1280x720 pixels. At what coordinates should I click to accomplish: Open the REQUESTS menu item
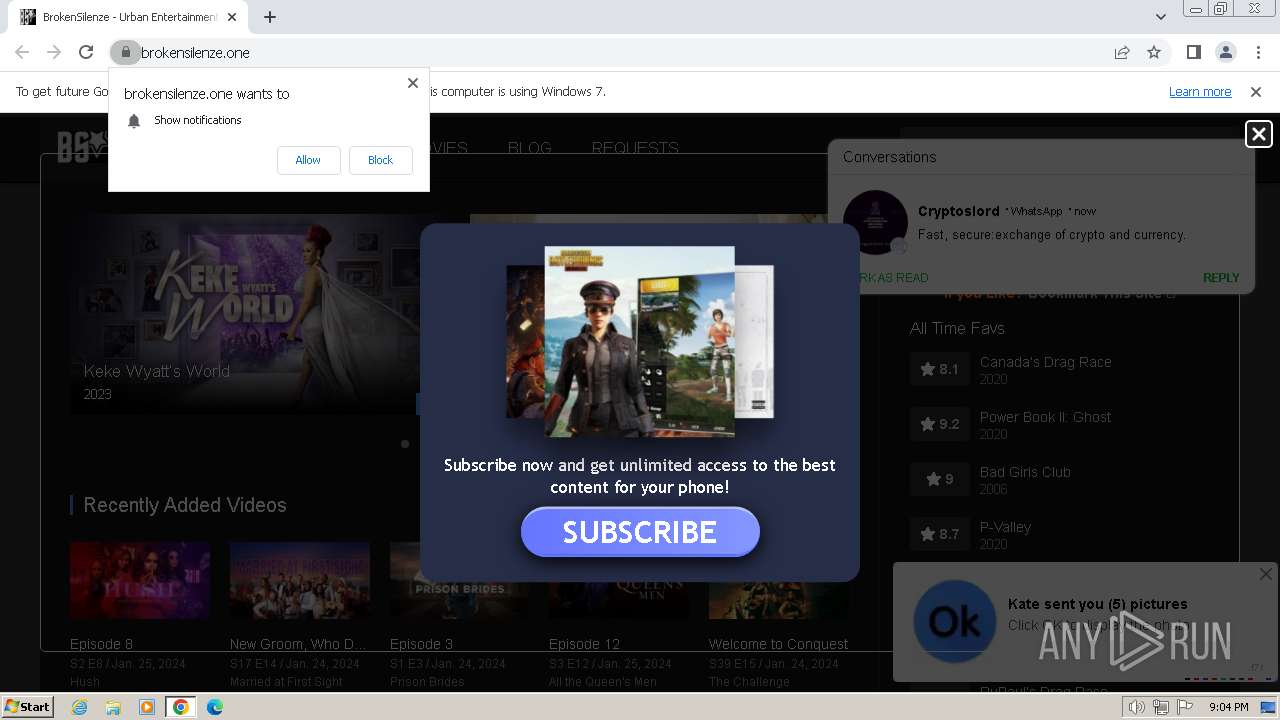(x=635, y=147)
